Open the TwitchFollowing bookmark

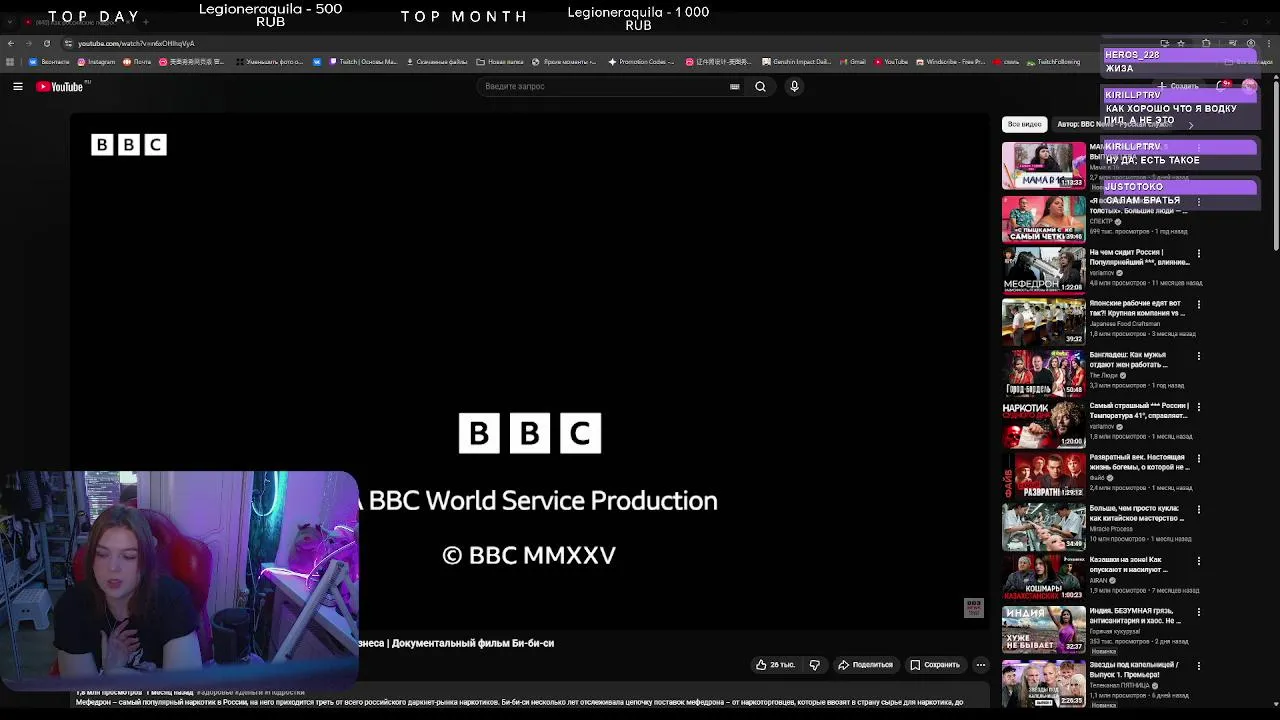click(x=1053, y=62)
